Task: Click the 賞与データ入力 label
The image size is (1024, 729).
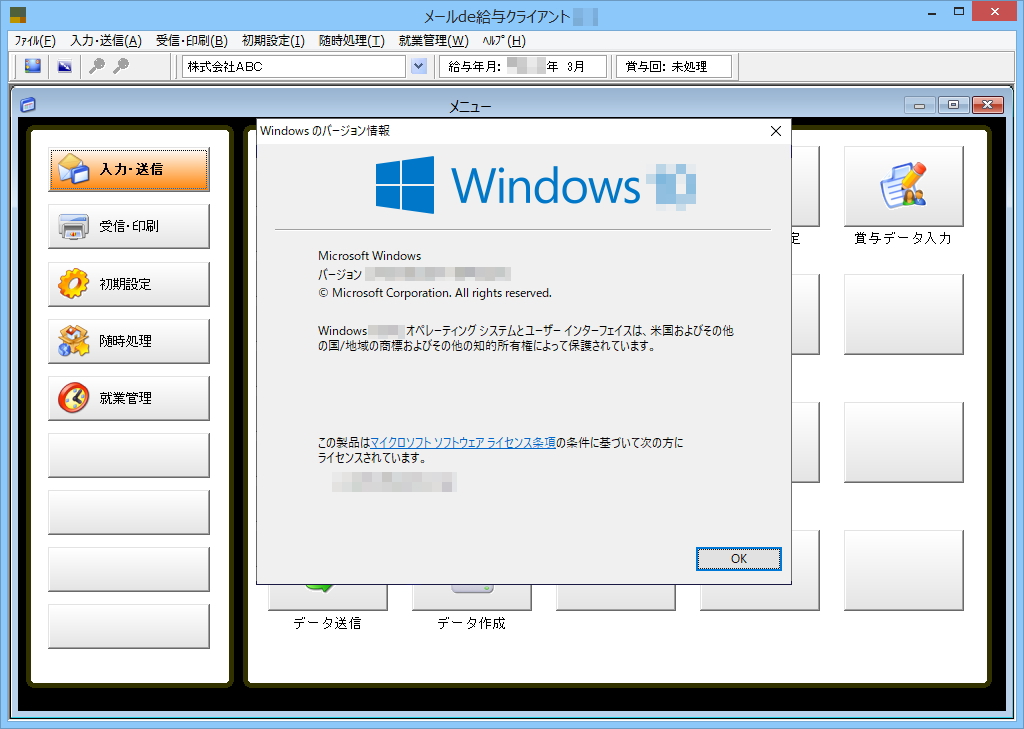Action: pyautogui.click(x=903, y=238)
